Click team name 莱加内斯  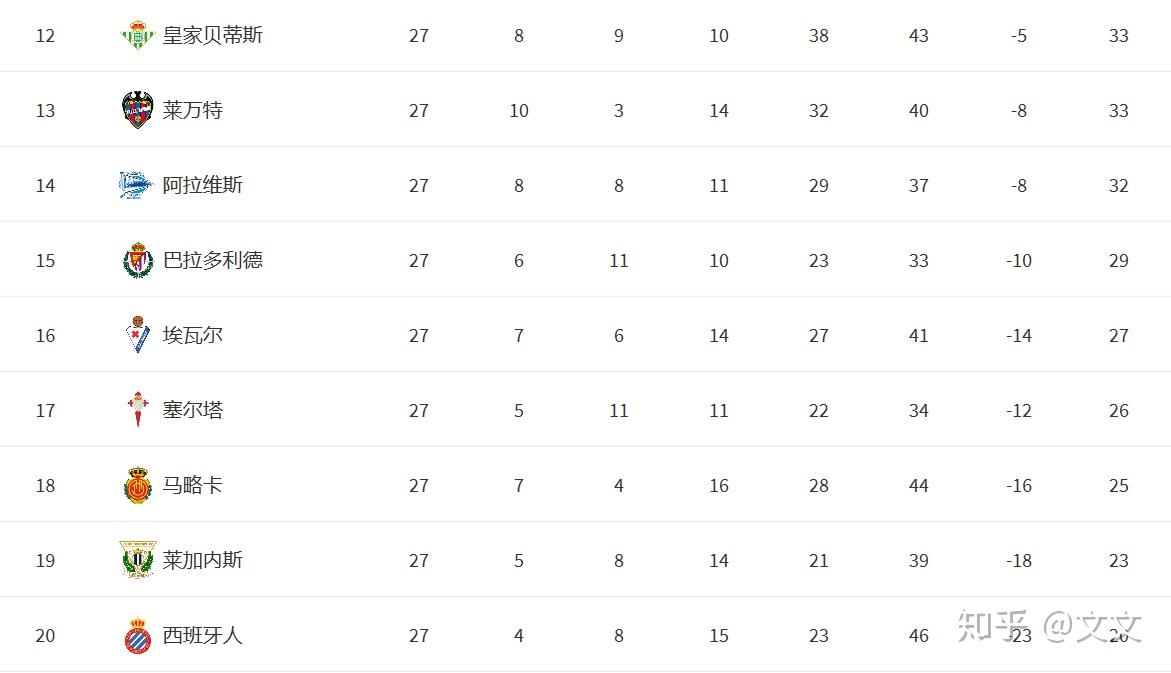[203, 559]
